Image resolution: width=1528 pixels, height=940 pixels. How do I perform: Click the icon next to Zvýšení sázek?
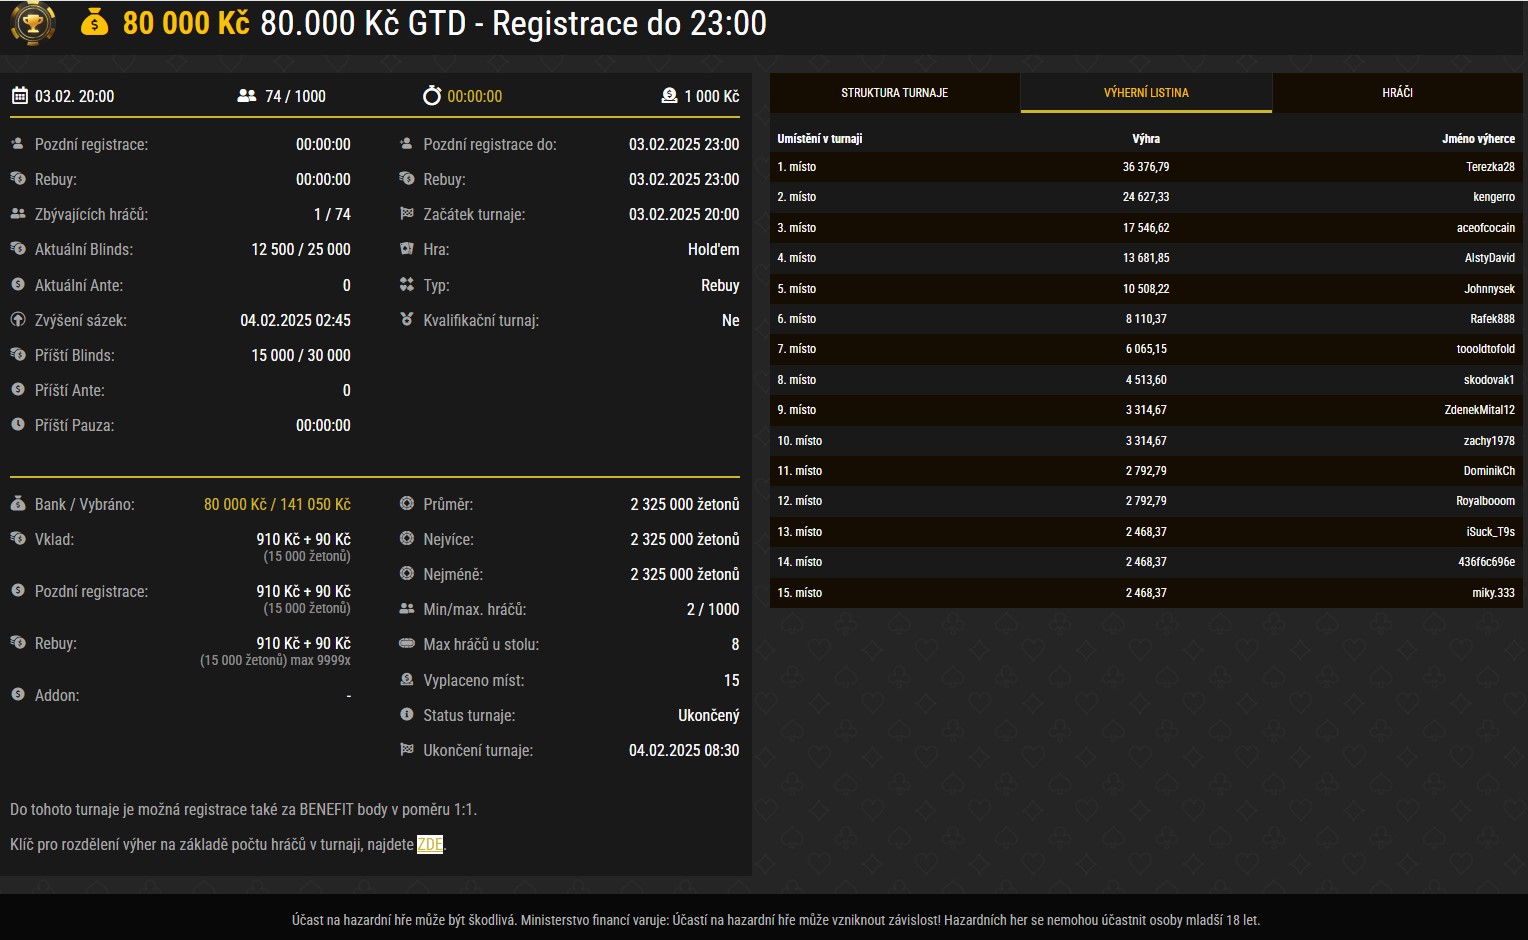[x=18, y=320]
